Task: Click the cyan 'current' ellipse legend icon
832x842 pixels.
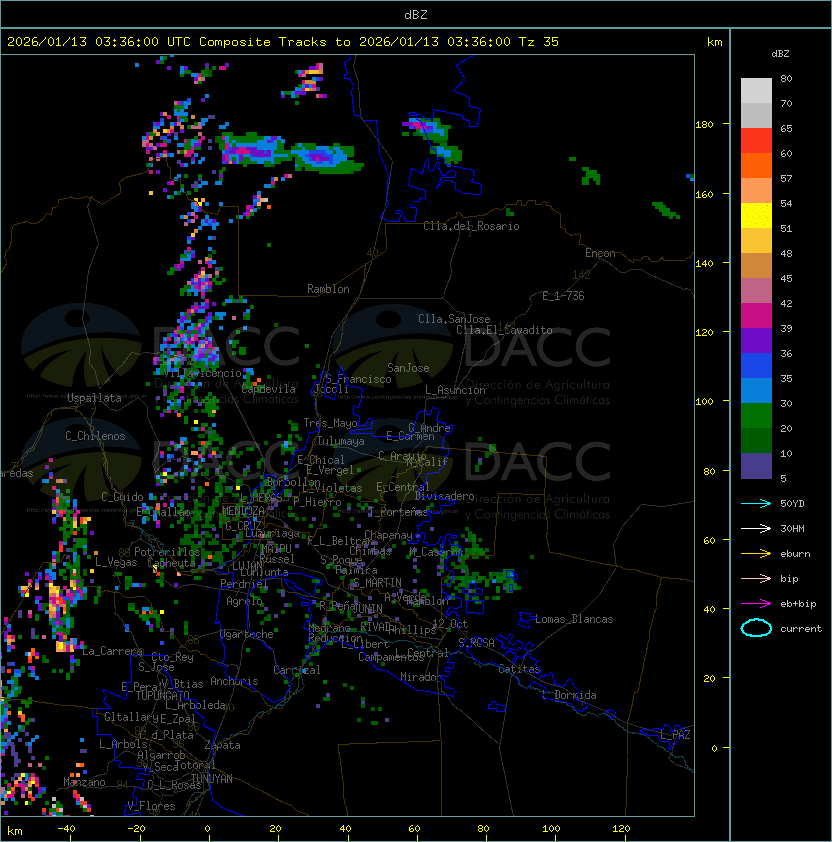Action: pyautogui.click(x=756, y=628)
